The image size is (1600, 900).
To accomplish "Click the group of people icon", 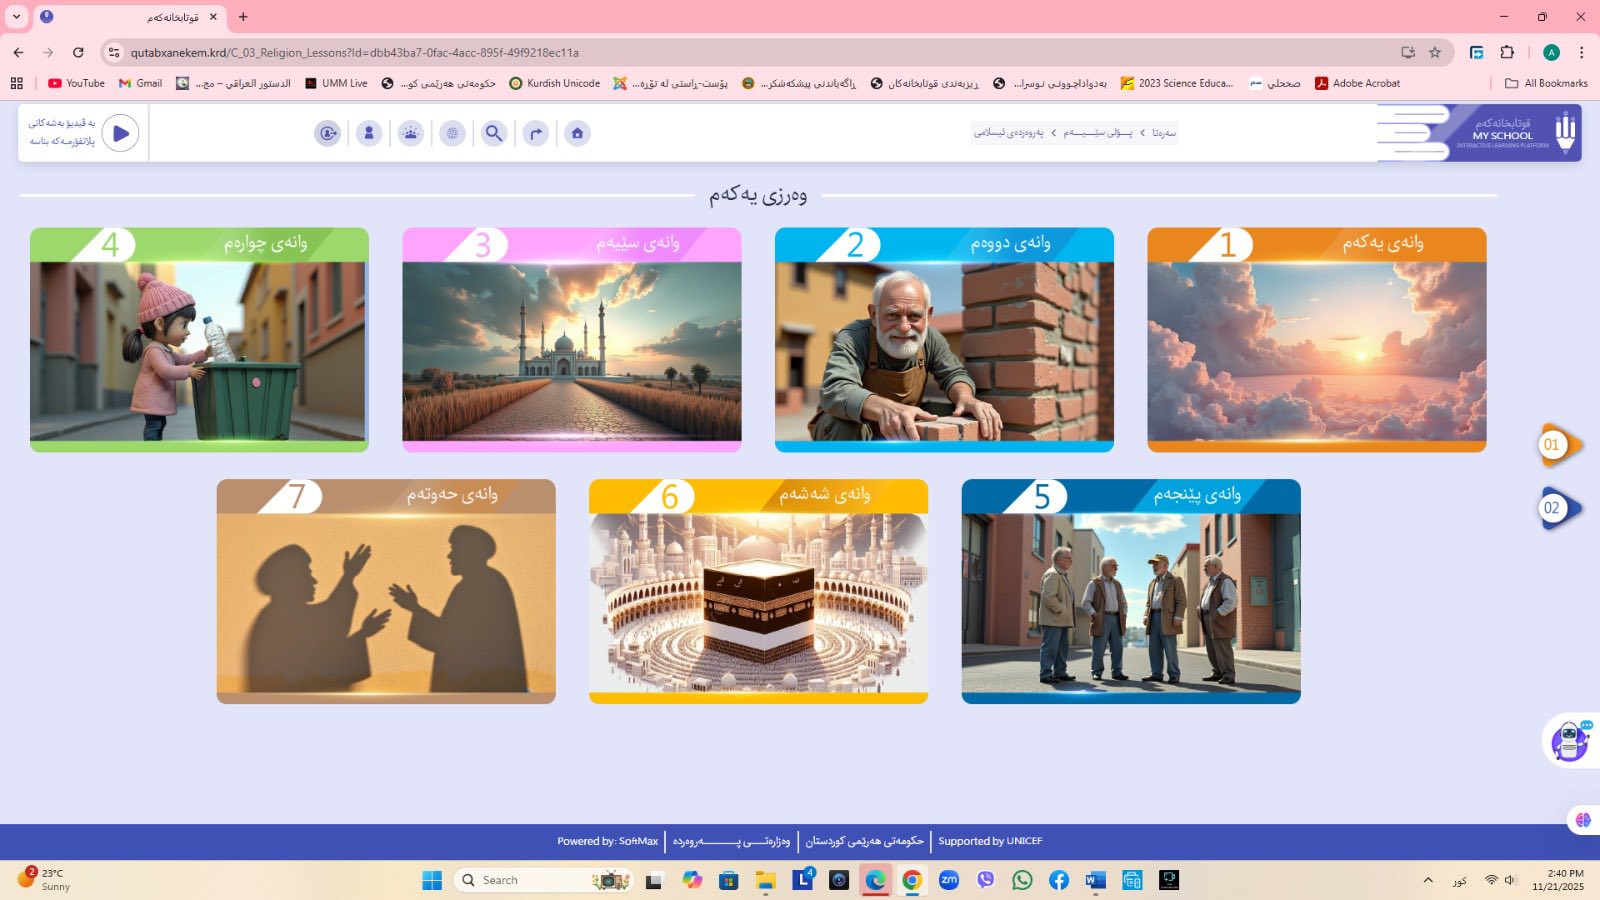I will click(411, 133).
